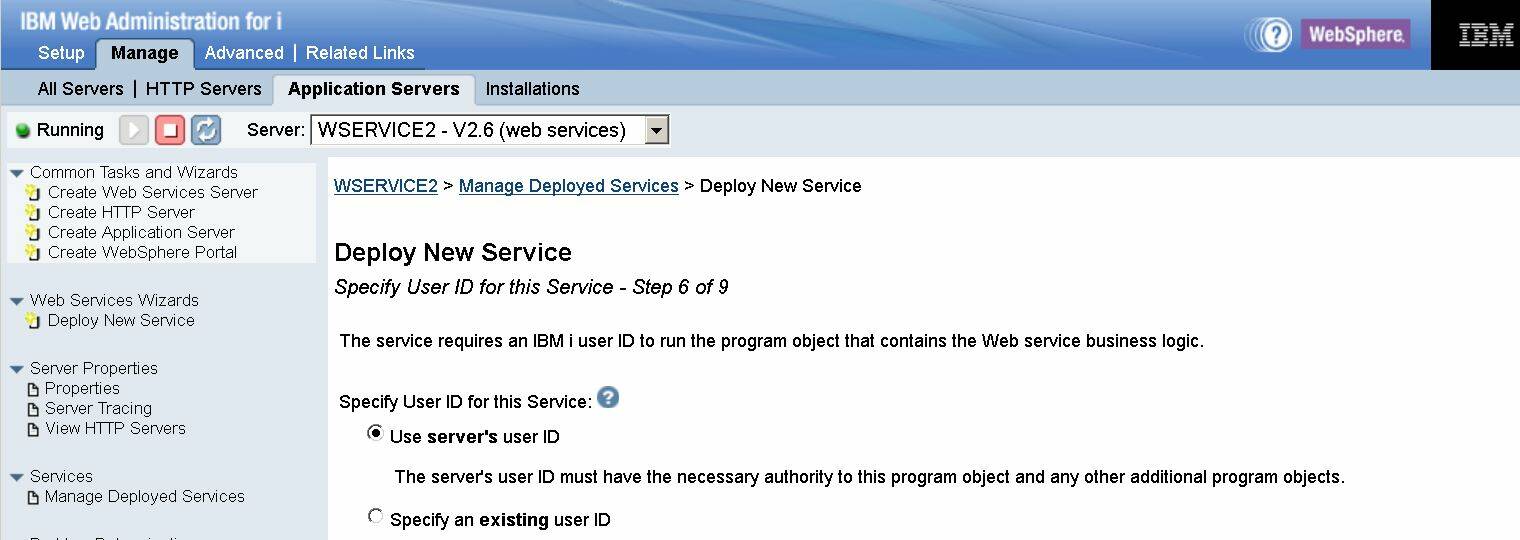Screen dimensions: 1520x540
Task: Open Deploy New Service sidebar link
Action: [121, 320]
